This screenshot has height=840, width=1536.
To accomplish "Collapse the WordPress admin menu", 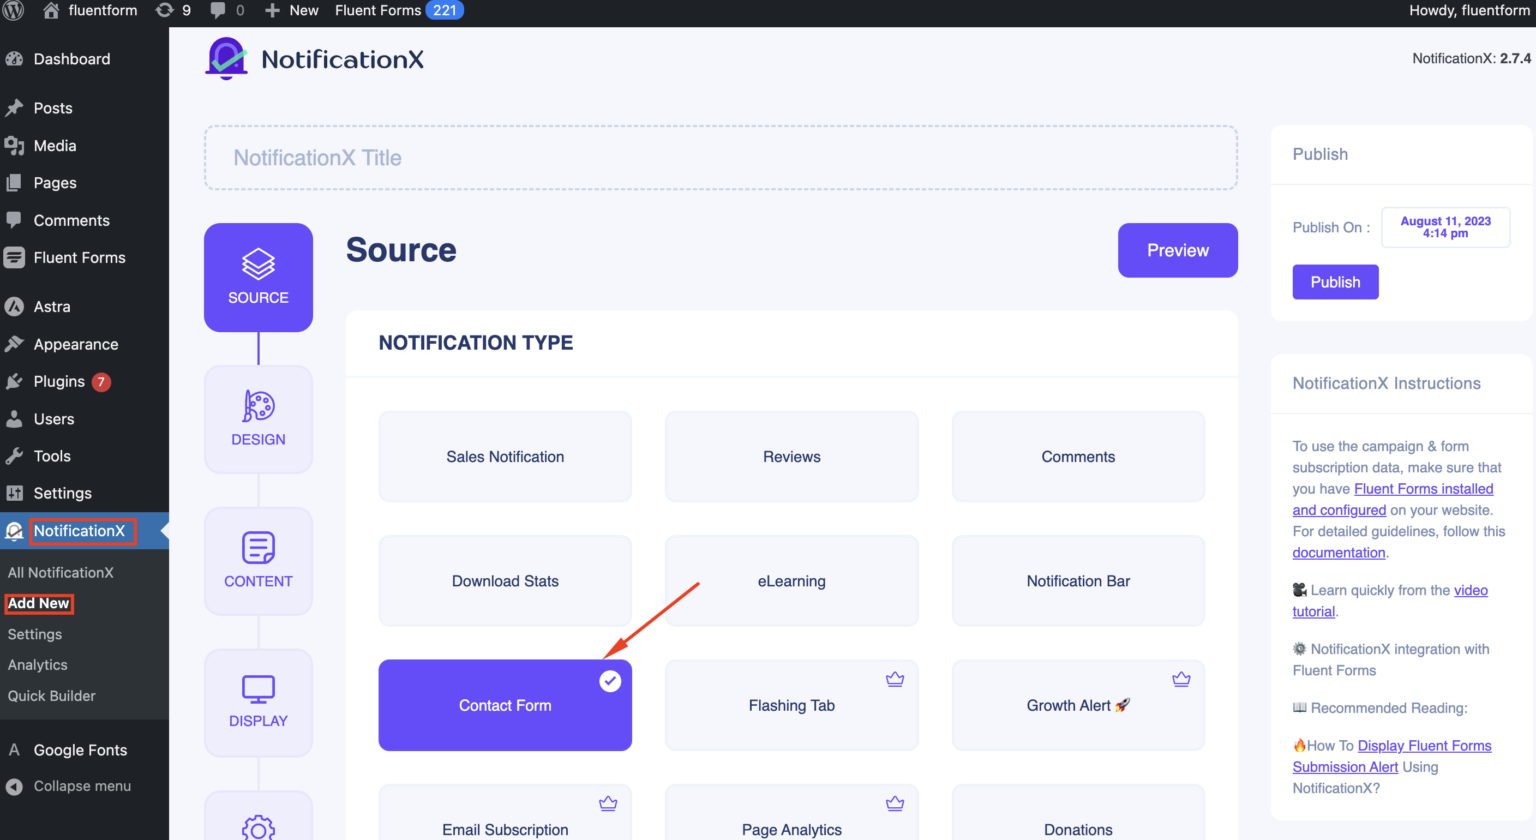I will pos(84,786).
